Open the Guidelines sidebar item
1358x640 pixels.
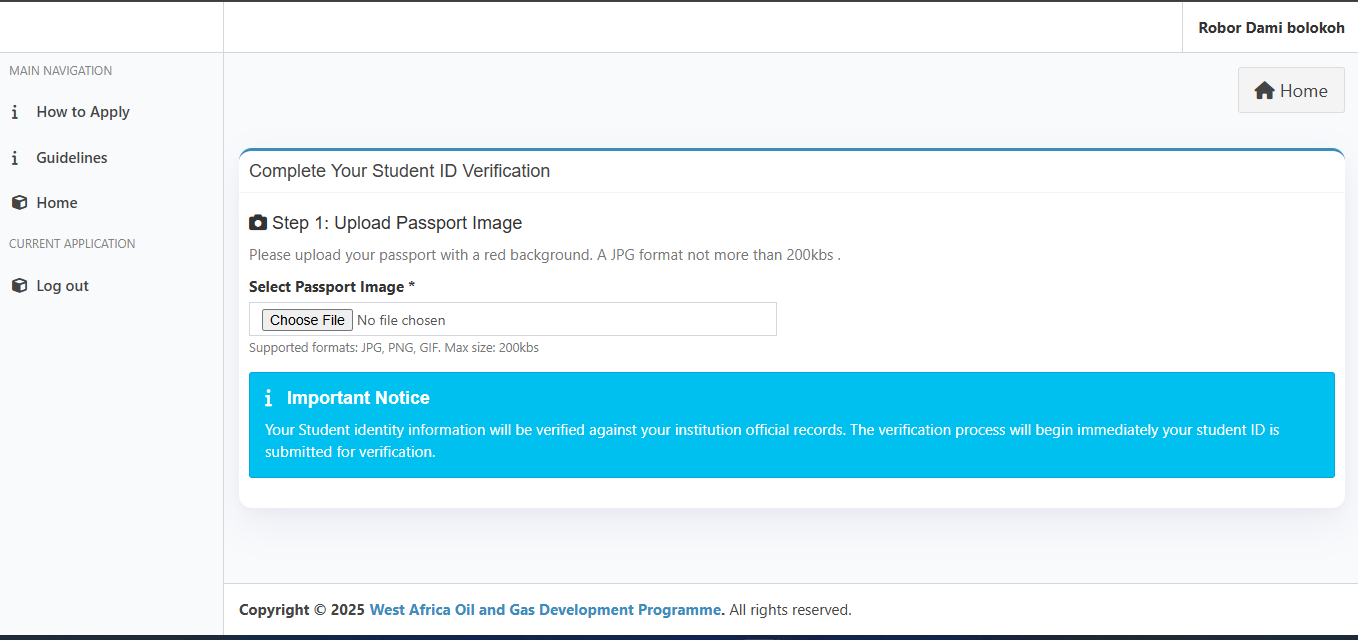[x=72, y=158]
